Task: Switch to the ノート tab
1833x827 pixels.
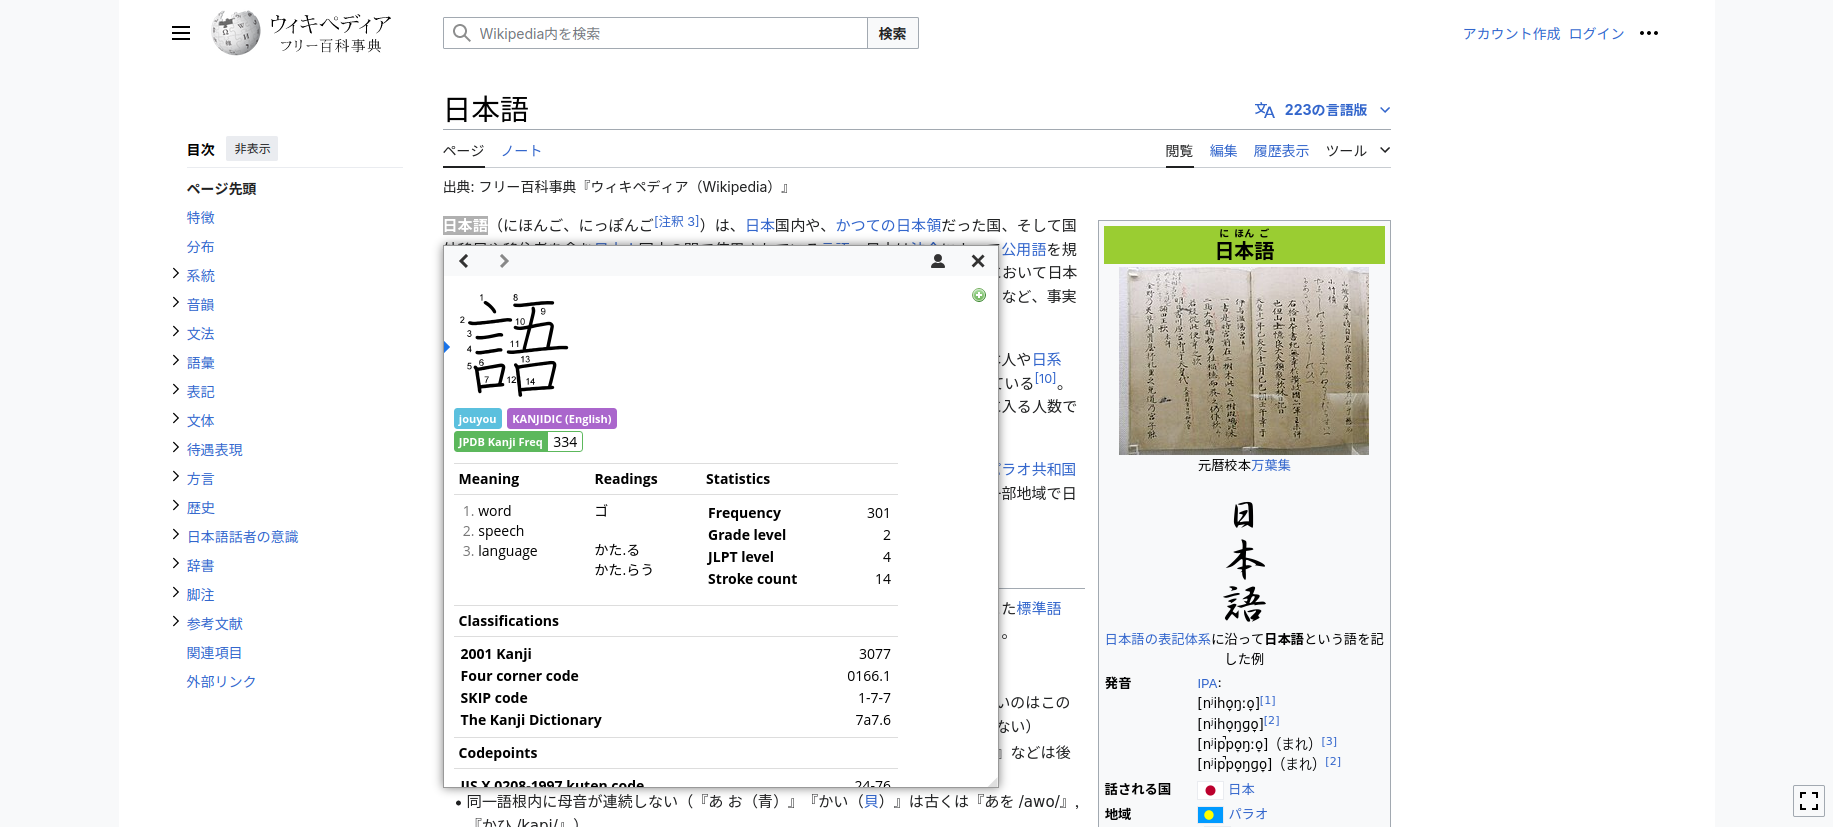Action: [521, 151]
